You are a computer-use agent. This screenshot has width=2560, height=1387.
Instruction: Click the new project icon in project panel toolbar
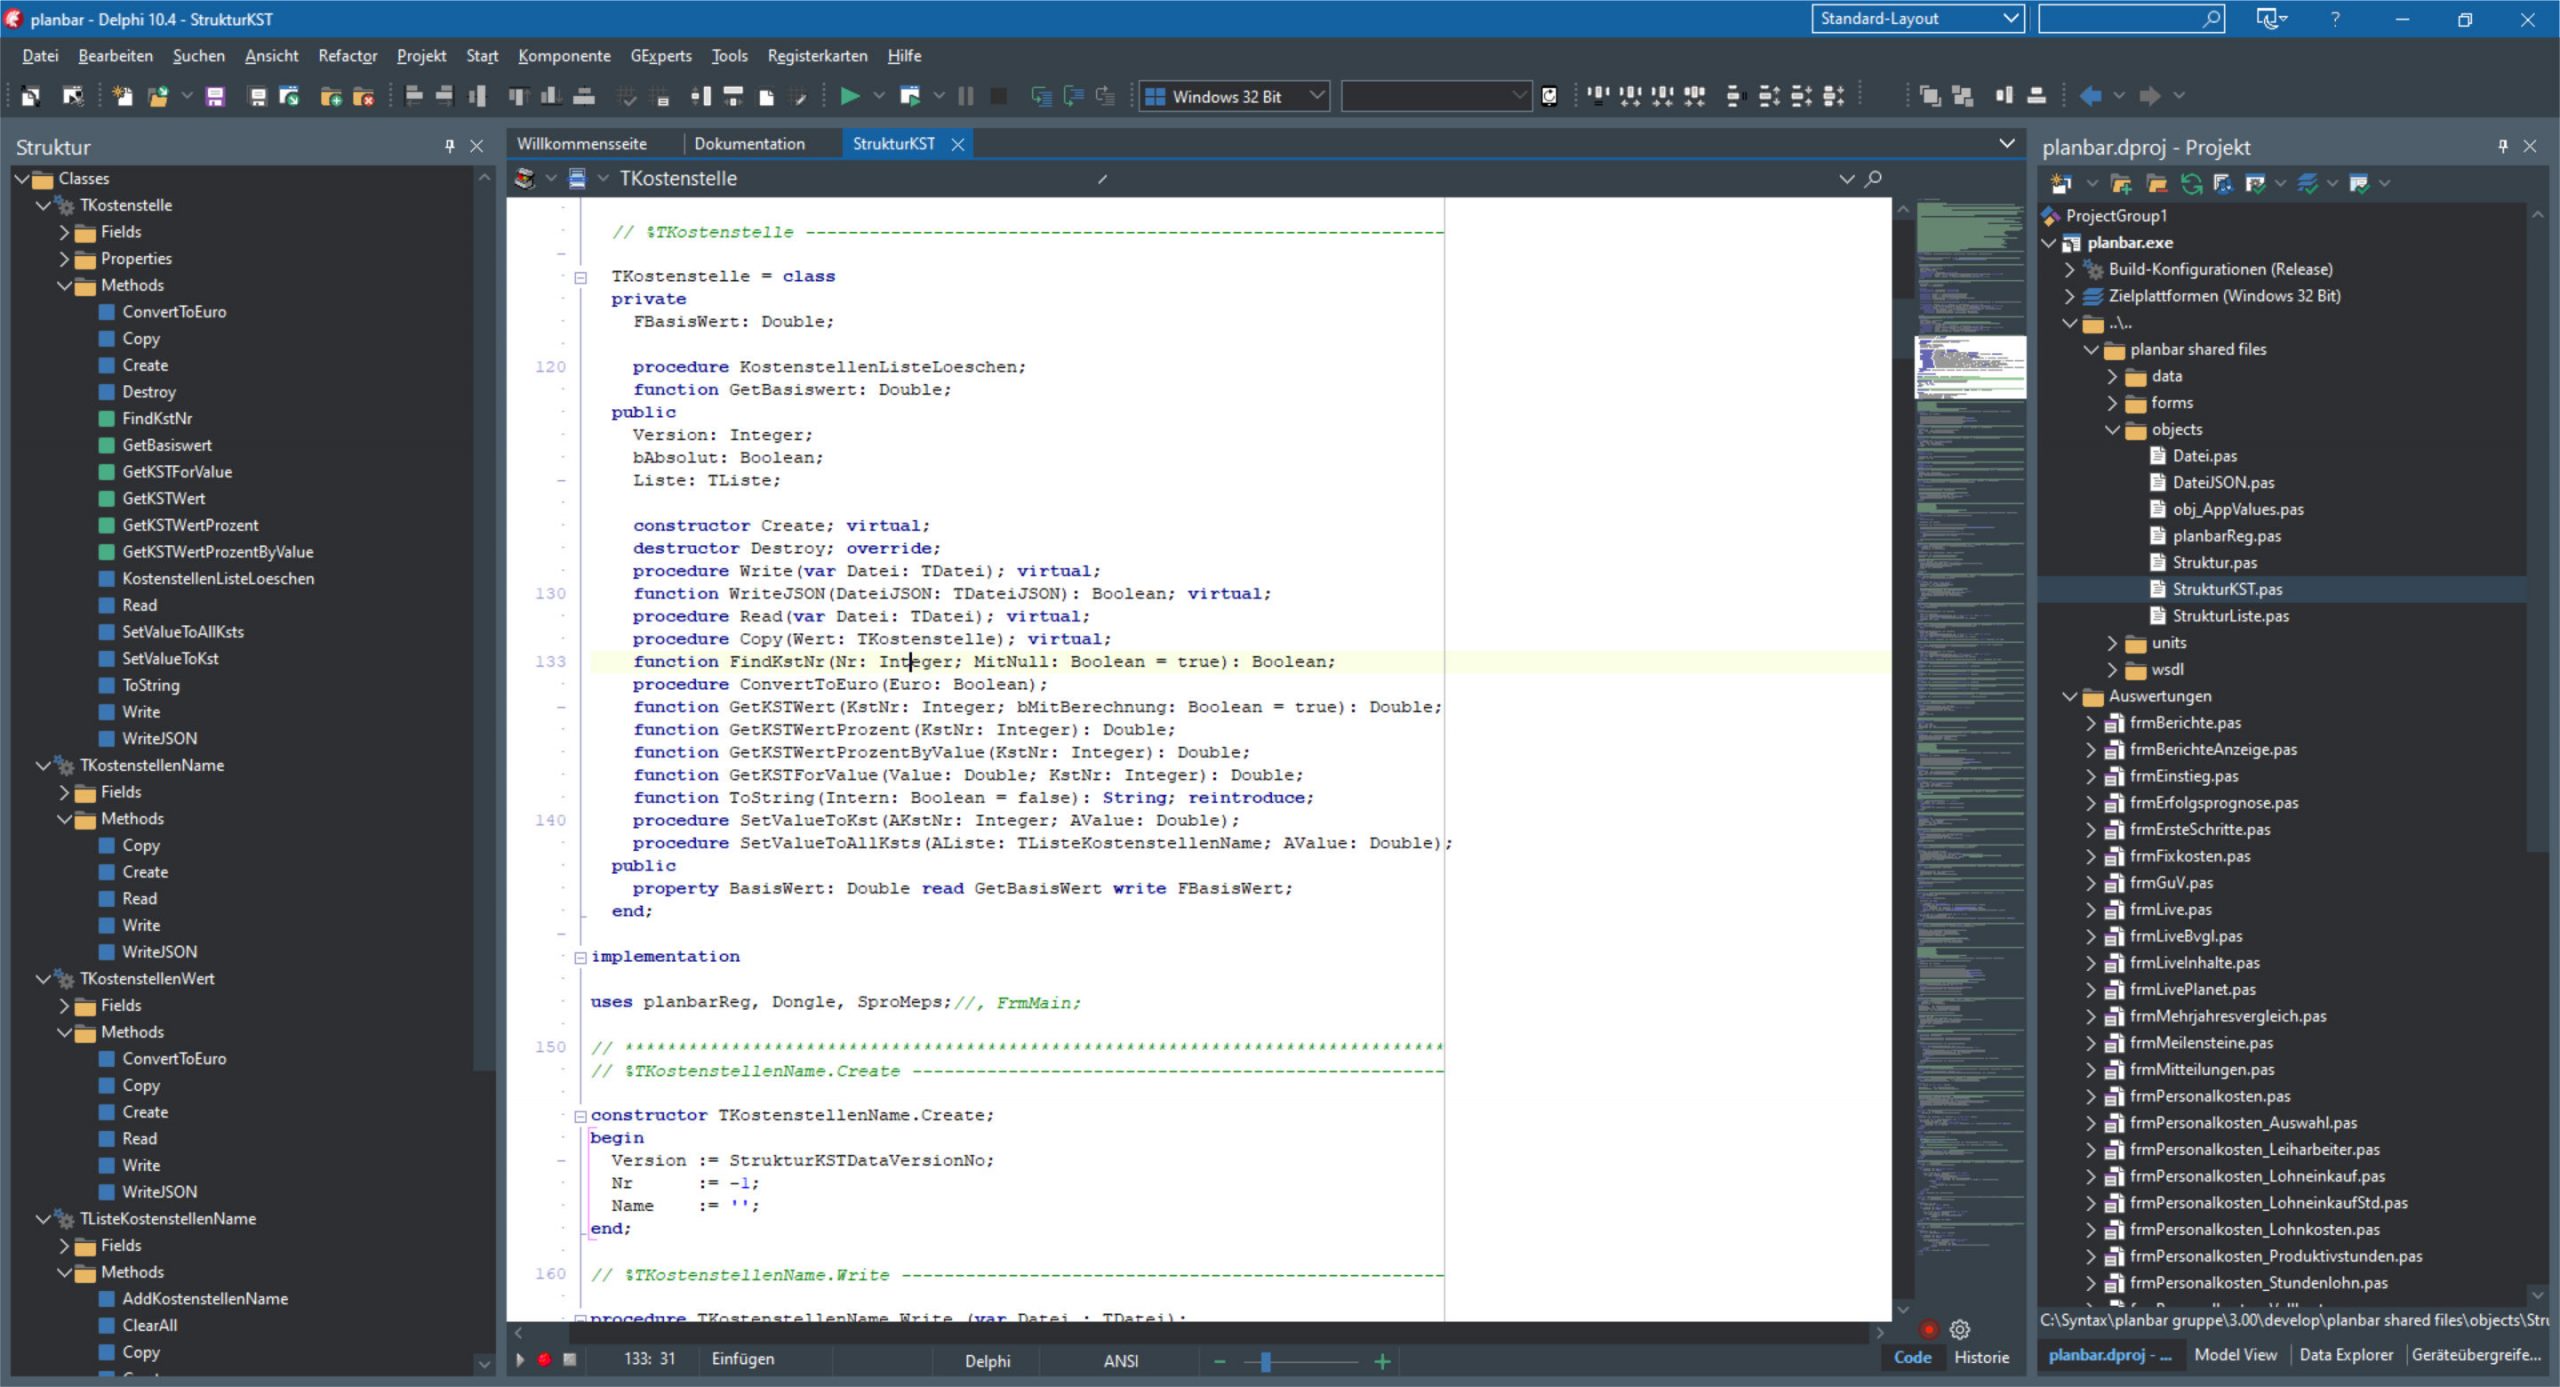[2060, 183]
